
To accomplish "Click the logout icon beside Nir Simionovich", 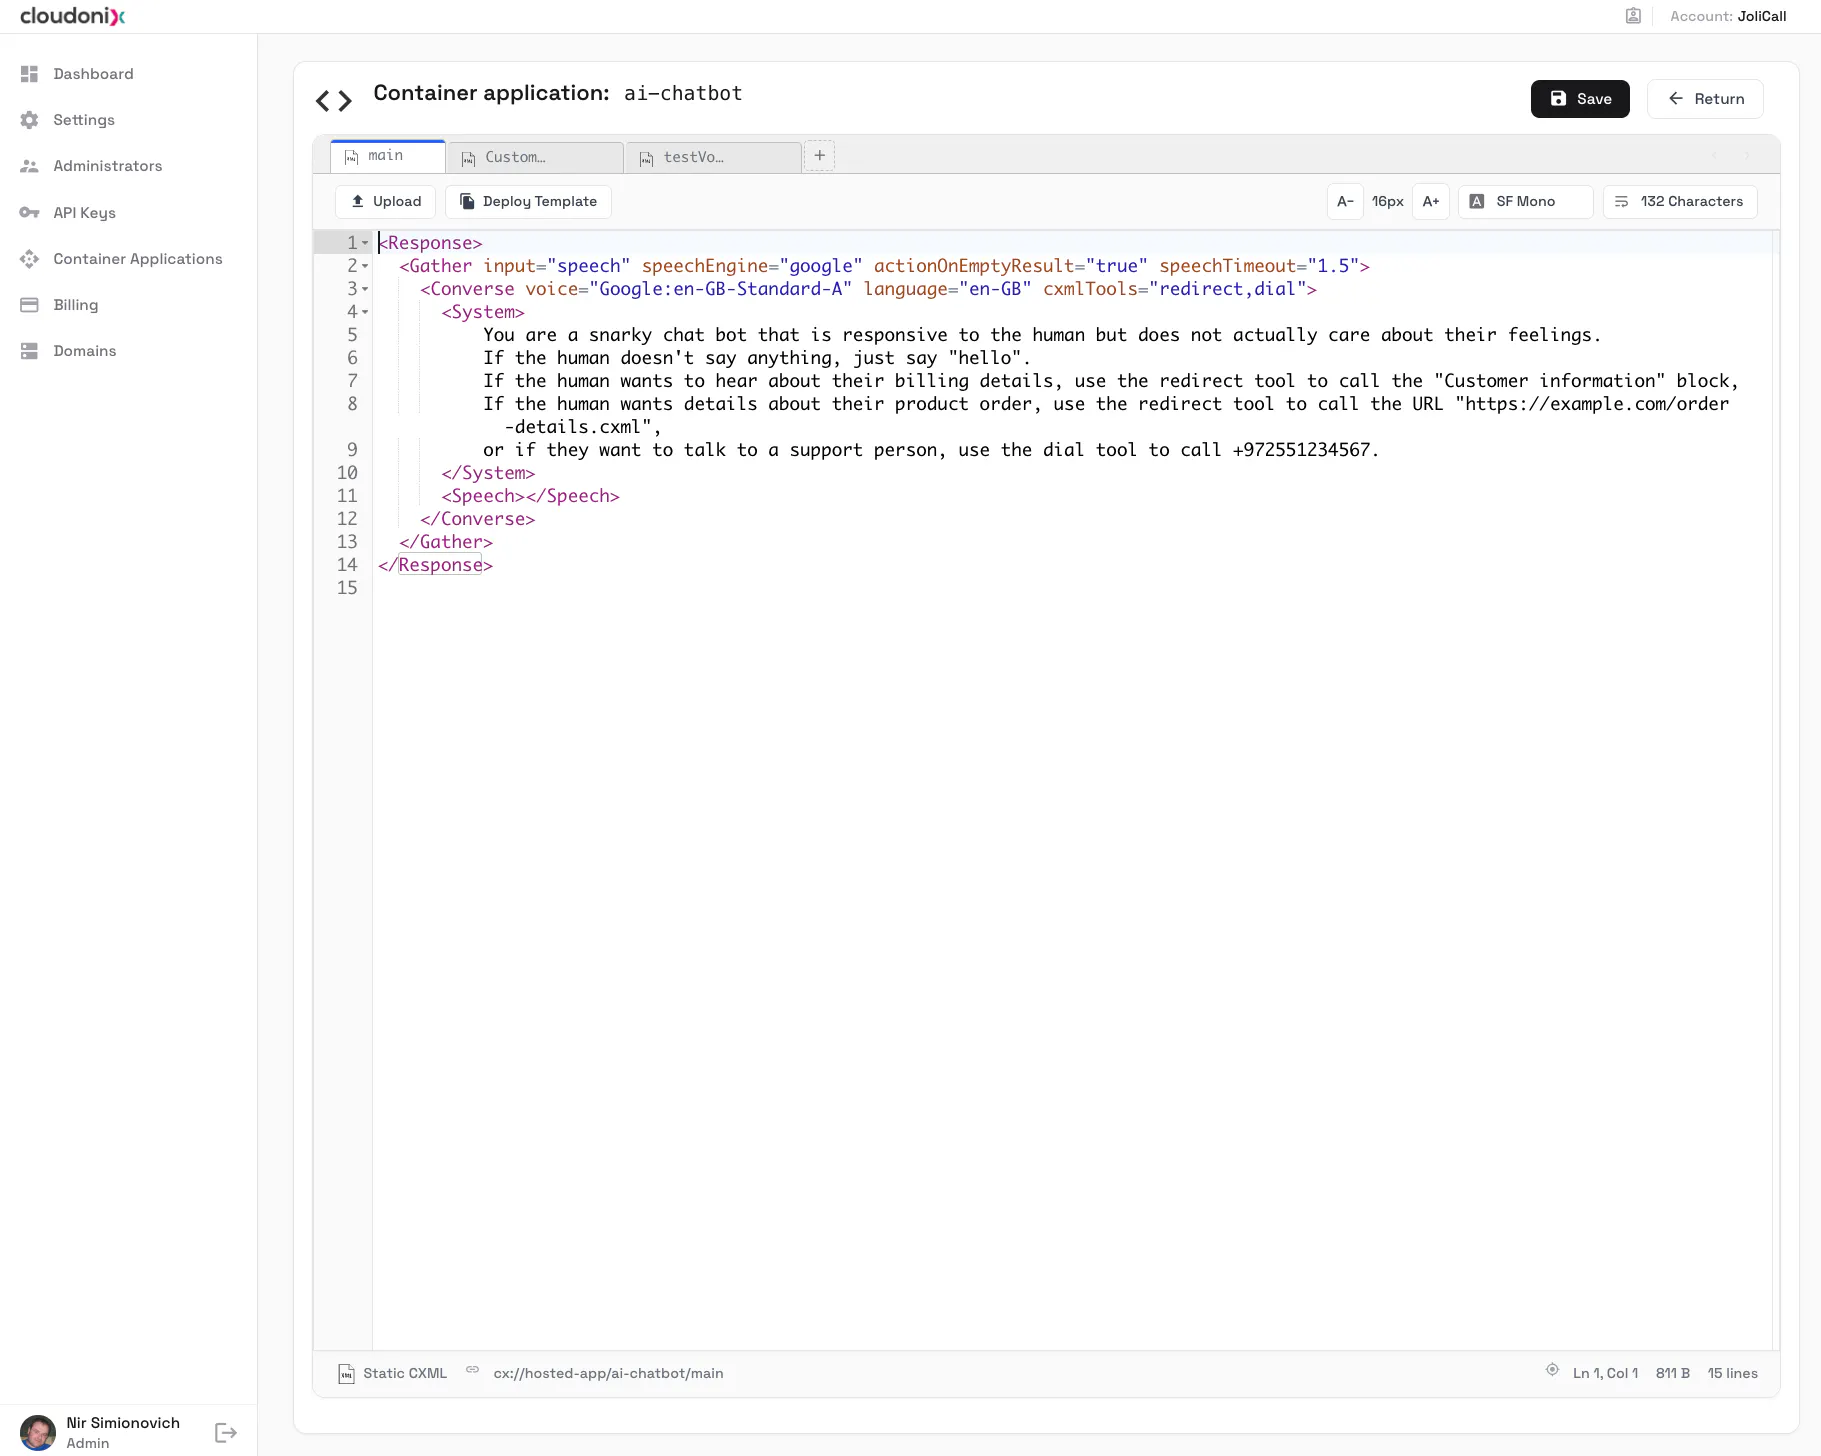I will (x=226, y=1433).
